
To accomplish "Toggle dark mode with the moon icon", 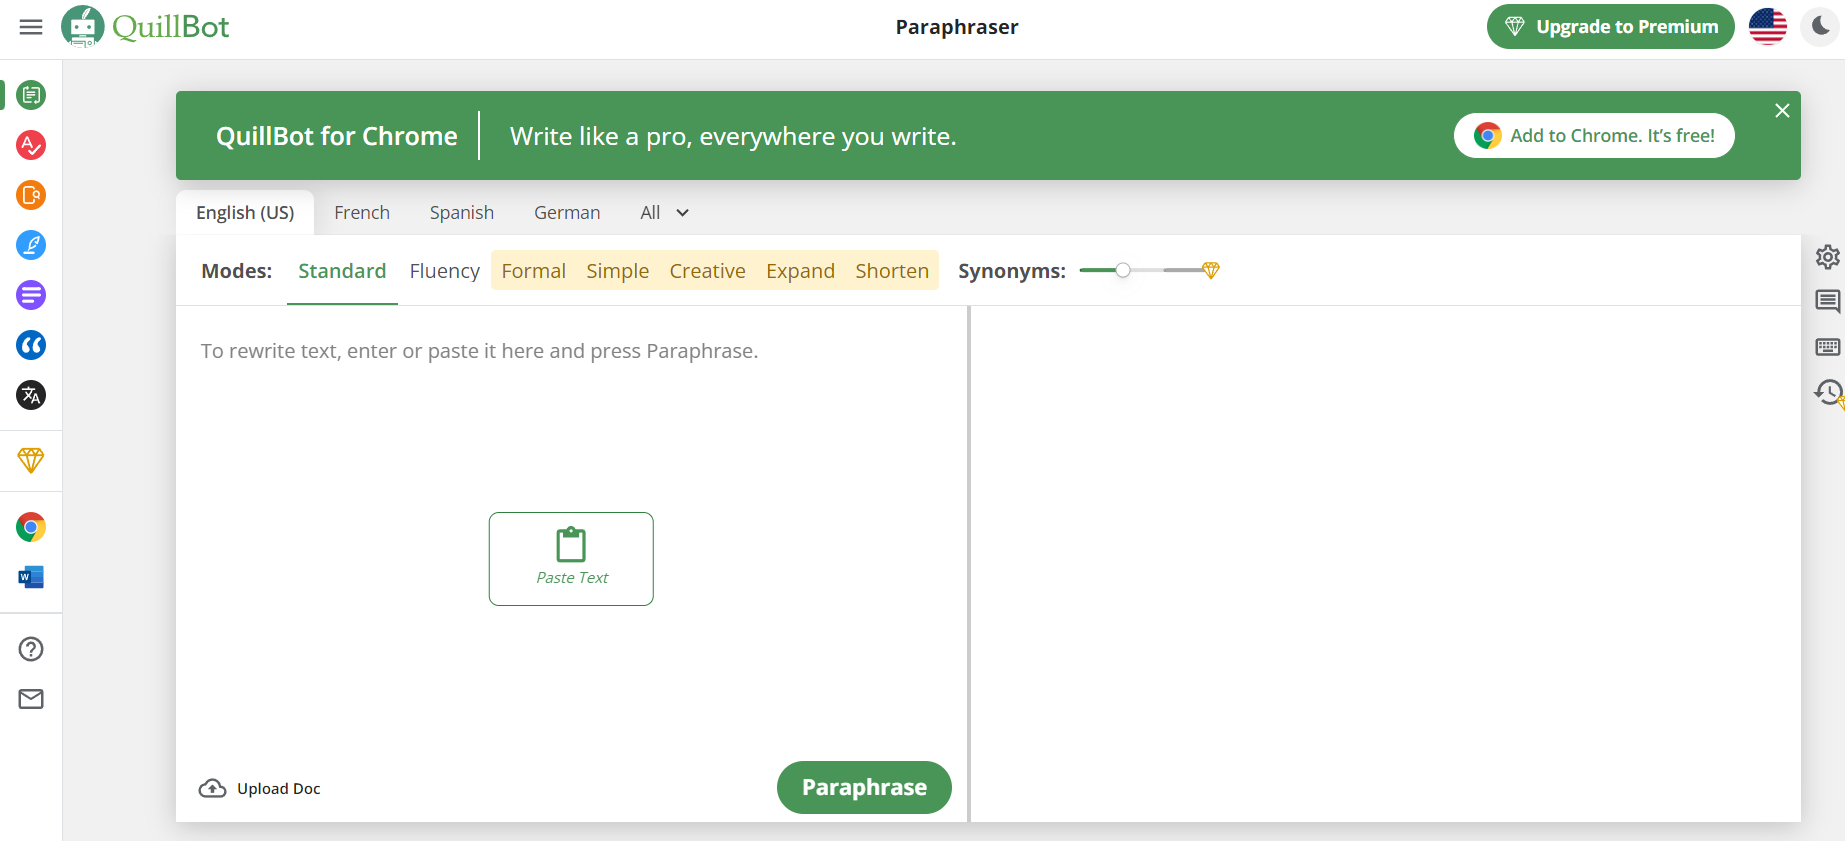I will 1821,27.
